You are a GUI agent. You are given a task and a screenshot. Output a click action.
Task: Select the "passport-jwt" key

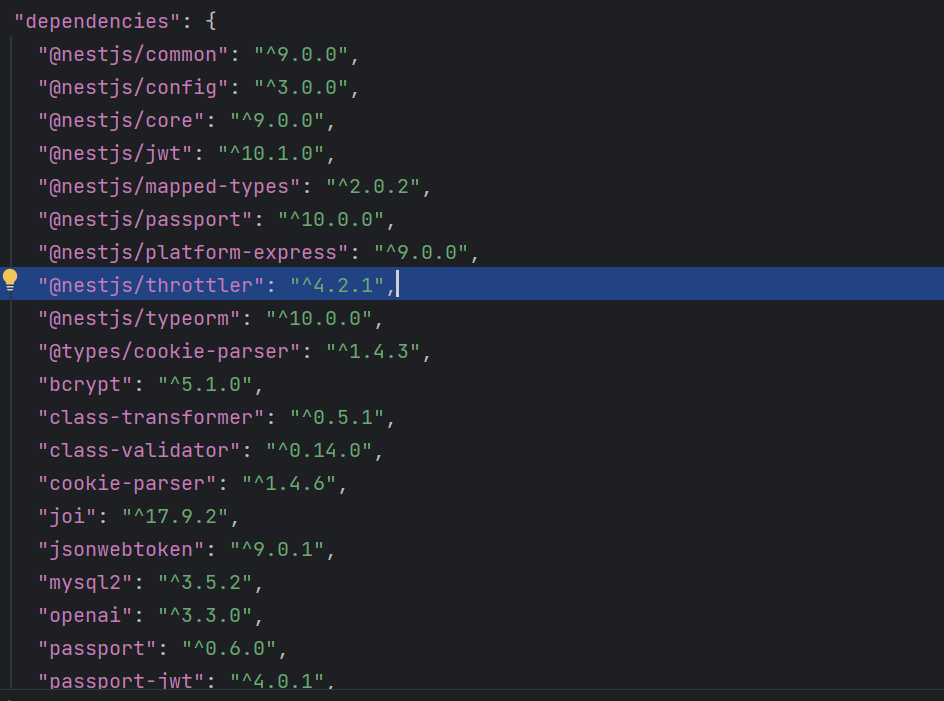click(x=121, y=681)
